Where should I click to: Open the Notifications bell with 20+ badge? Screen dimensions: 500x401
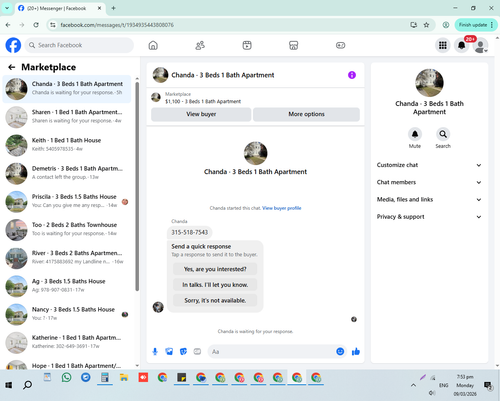pos(462,45)
